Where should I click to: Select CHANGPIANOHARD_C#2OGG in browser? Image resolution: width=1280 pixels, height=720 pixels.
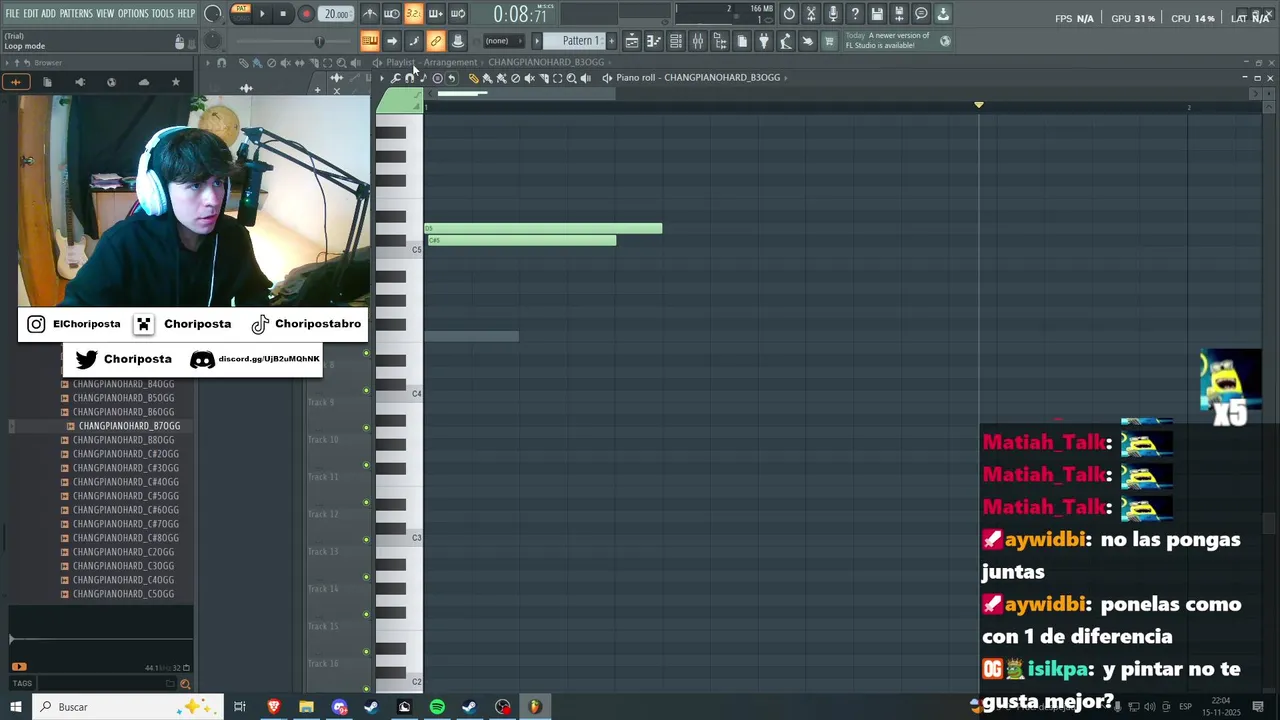(125, 454)
